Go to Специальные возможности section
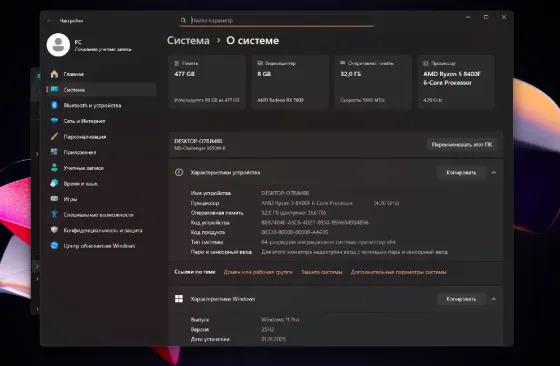This screenshot has width=560, height=366. tap(101, 215)
